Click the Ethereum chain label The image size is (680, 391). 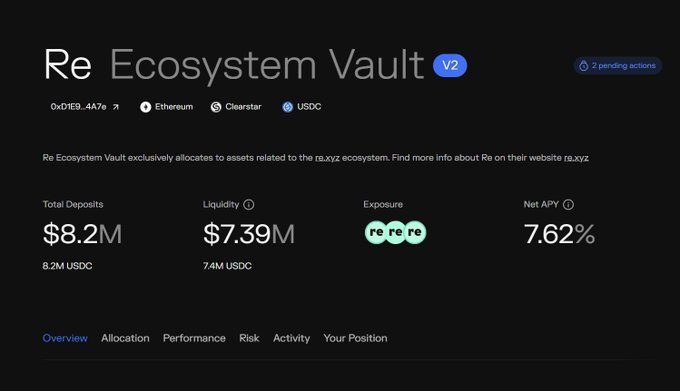coord(174,107)
